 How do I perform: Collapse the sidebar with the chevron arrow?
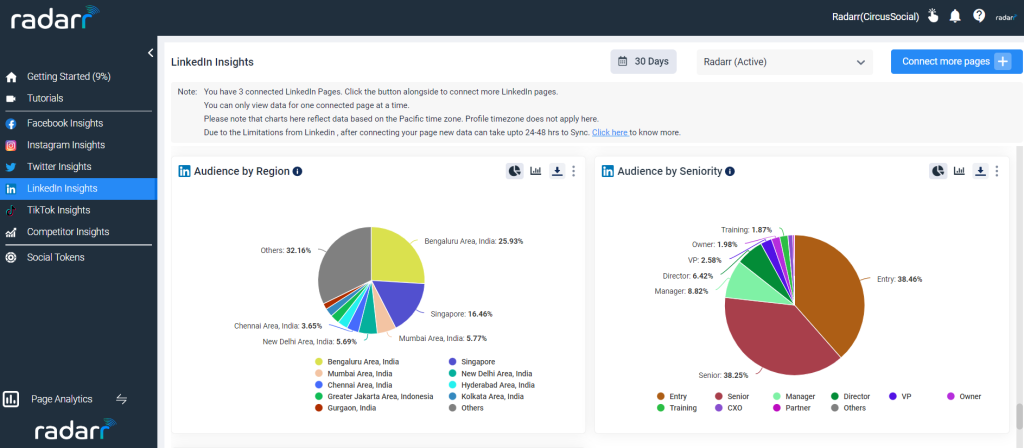coord(150,53)
